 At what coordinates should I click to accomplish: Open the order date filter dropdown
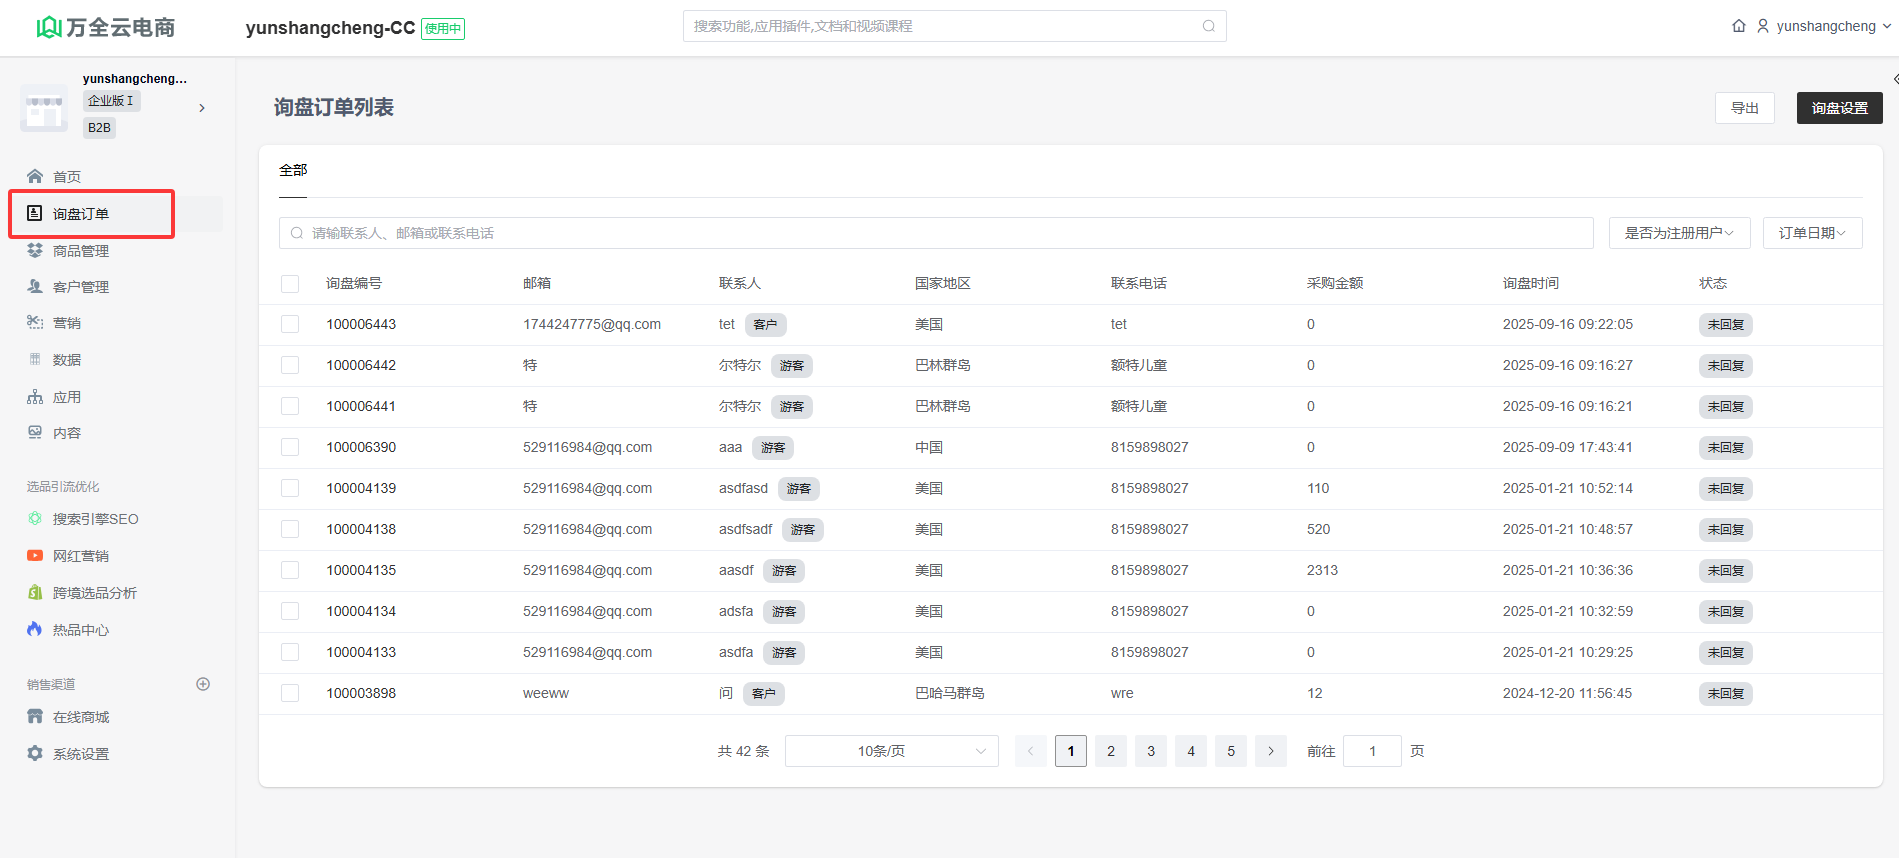pos(1811,233)
